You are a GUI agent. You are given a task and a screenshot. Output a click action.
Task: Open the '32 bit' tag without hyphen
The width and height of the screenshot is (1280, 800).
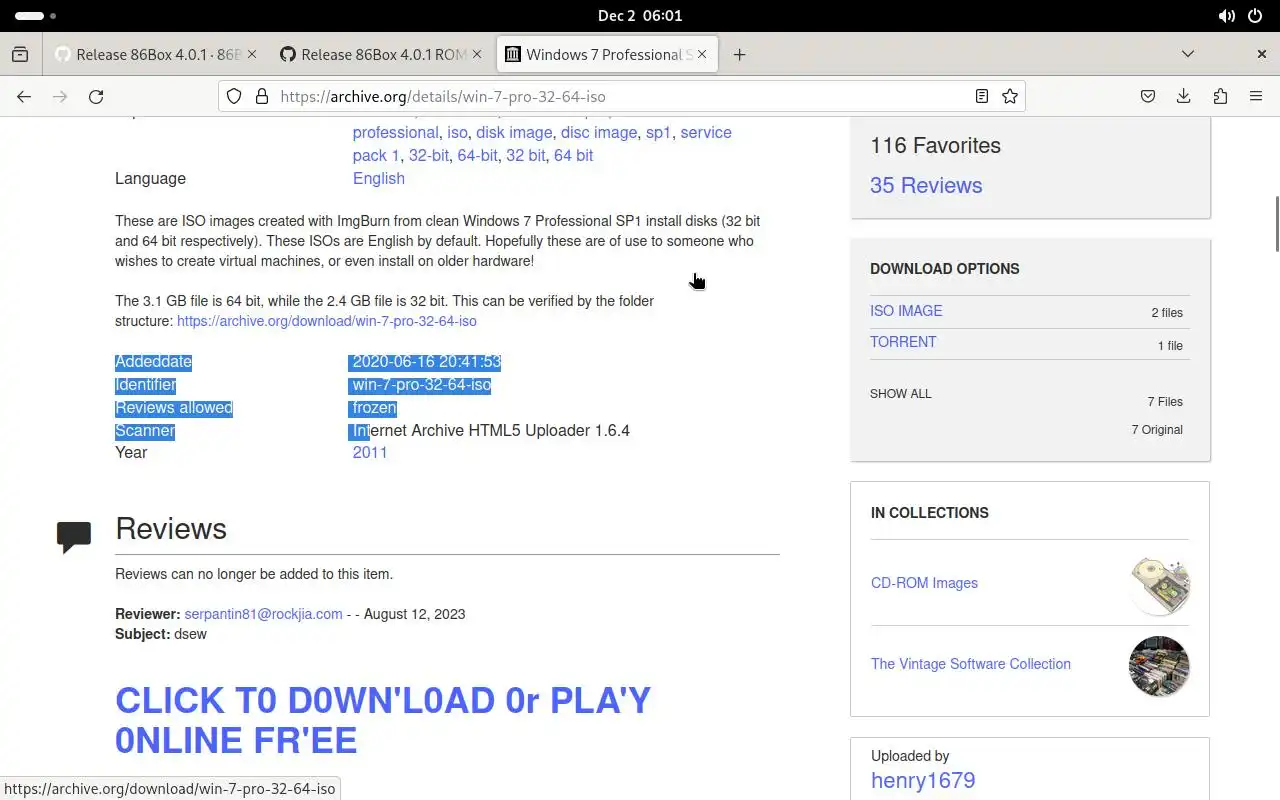coord(526,155)
